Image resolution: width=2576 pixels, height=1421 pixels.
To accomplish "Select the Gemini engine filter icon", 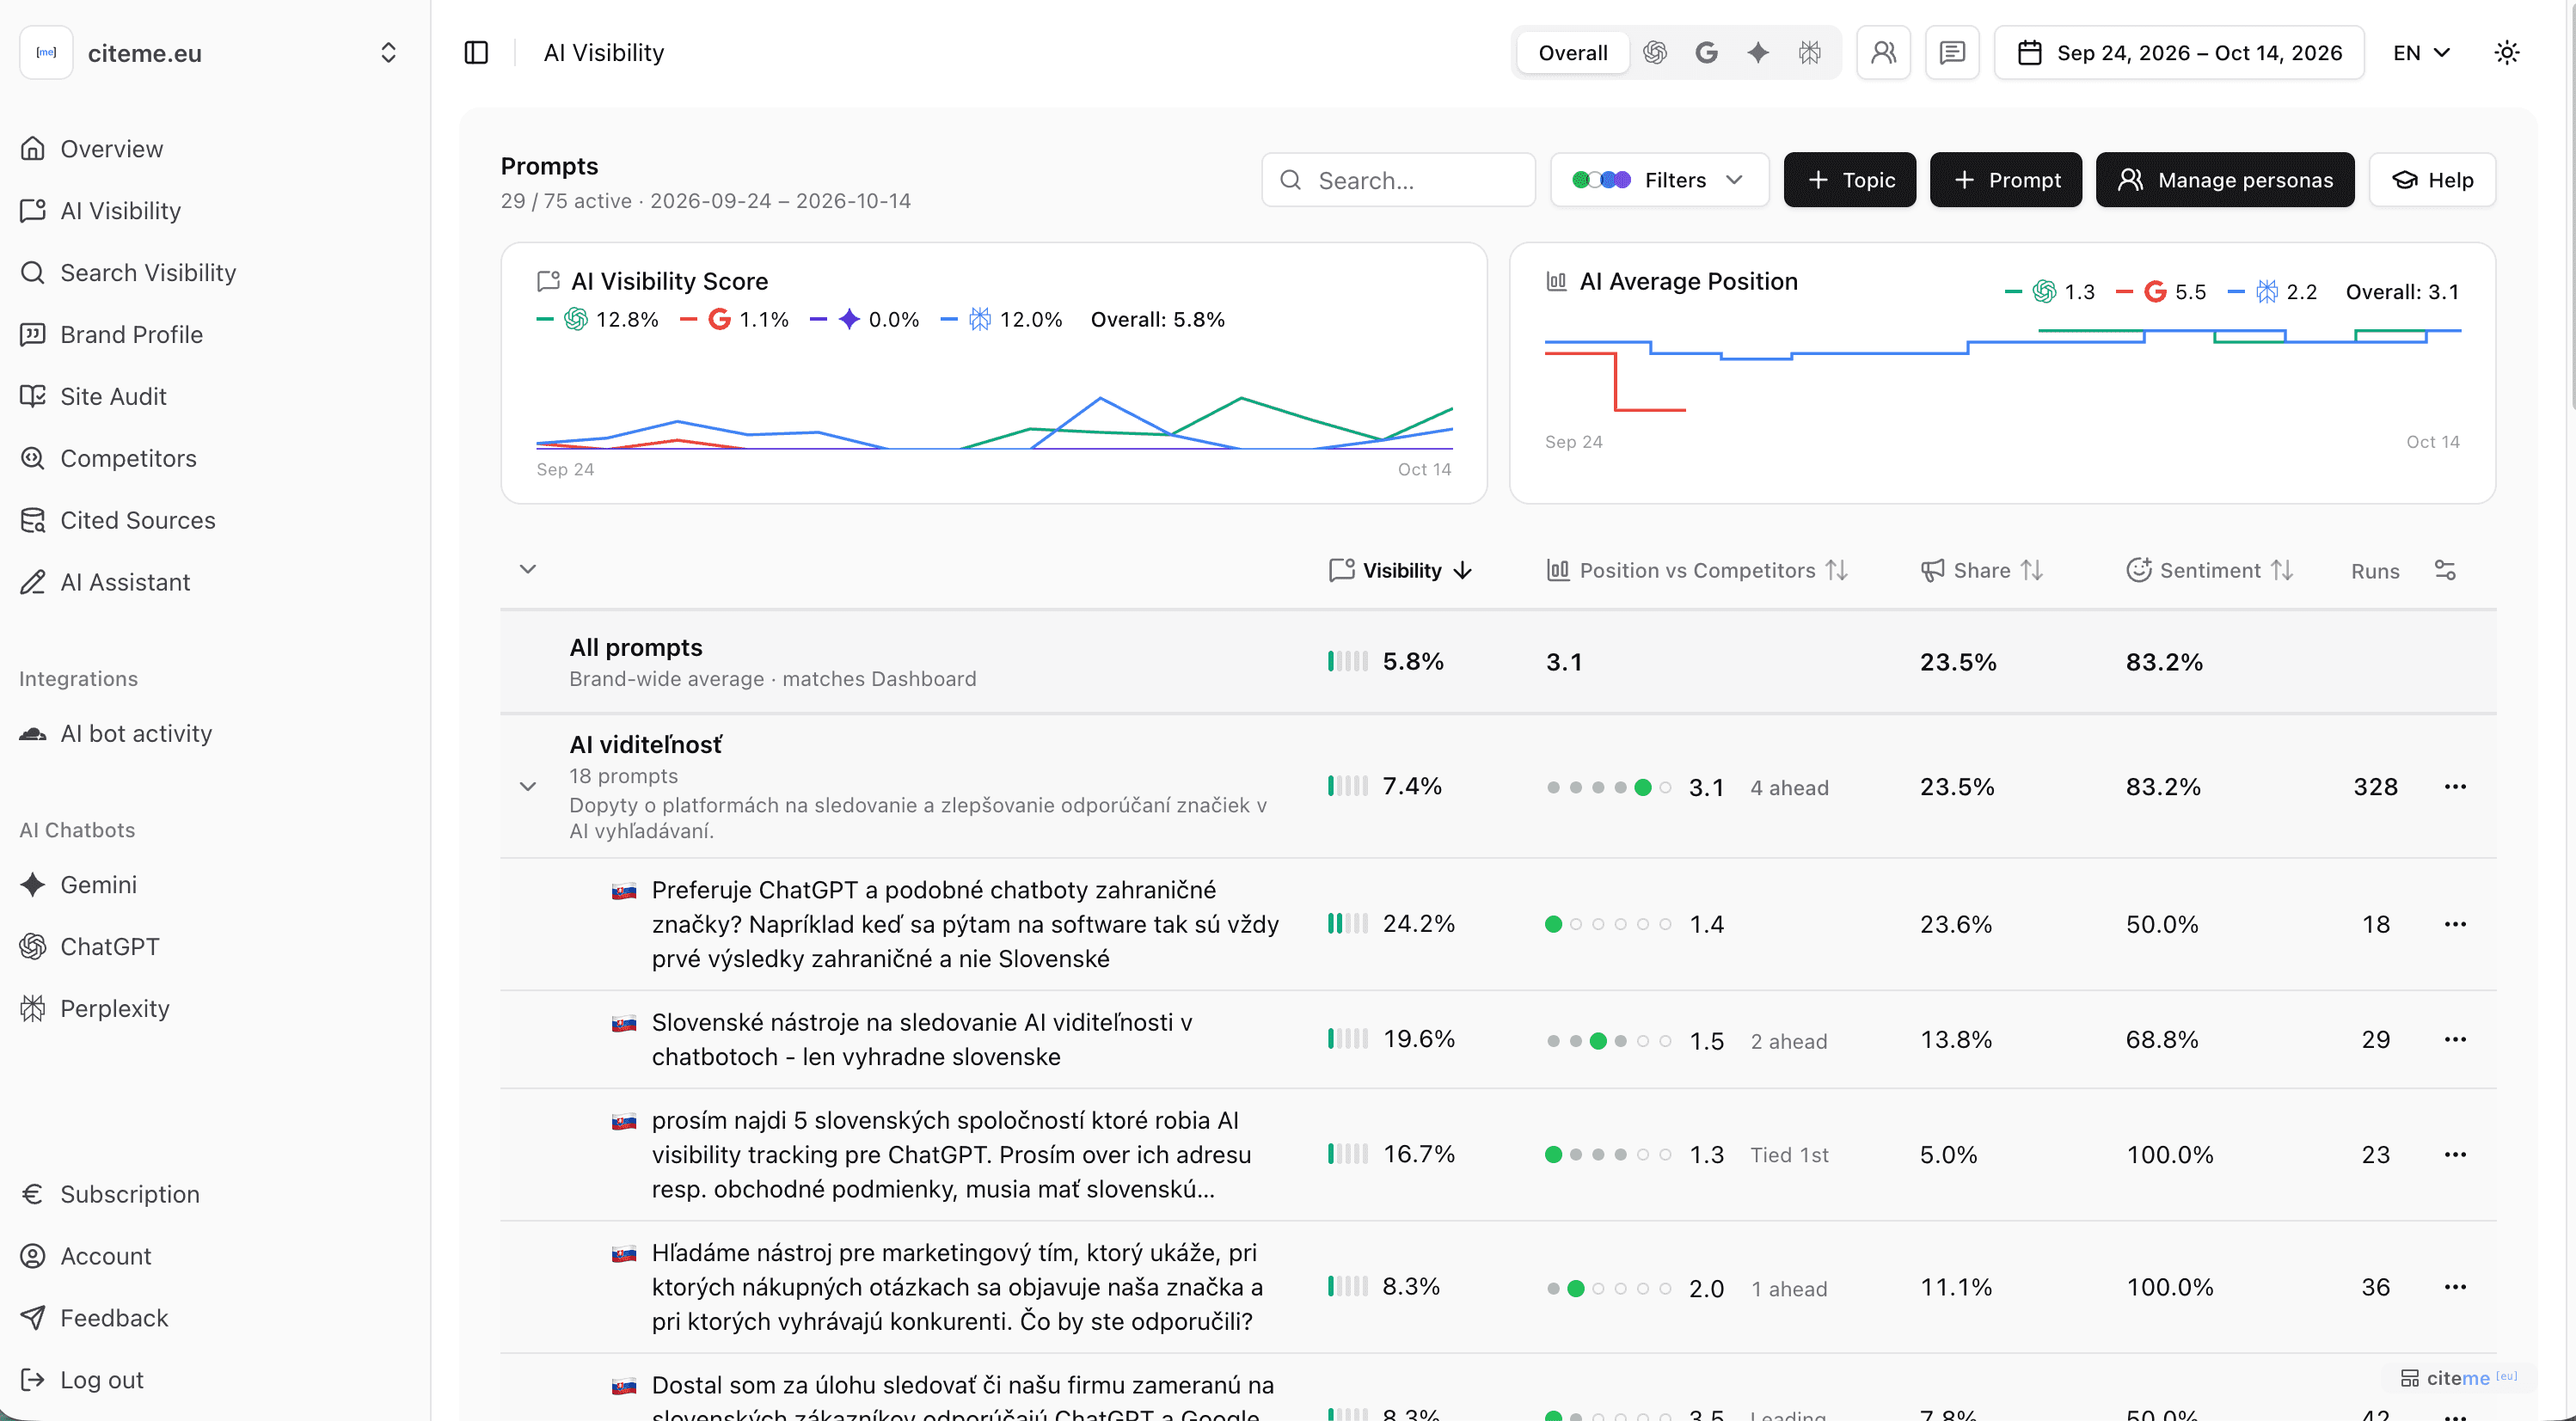I will [1758, 53].
